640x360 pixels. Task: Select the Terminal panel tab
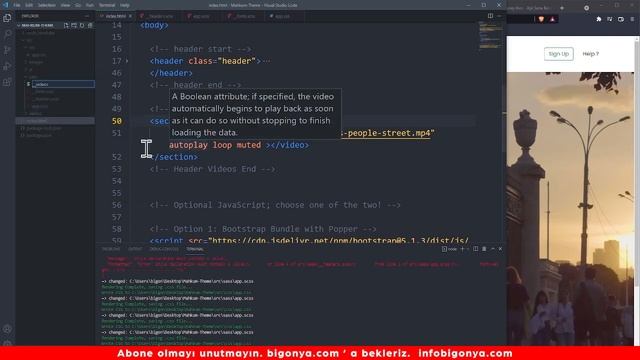(195, 249)
